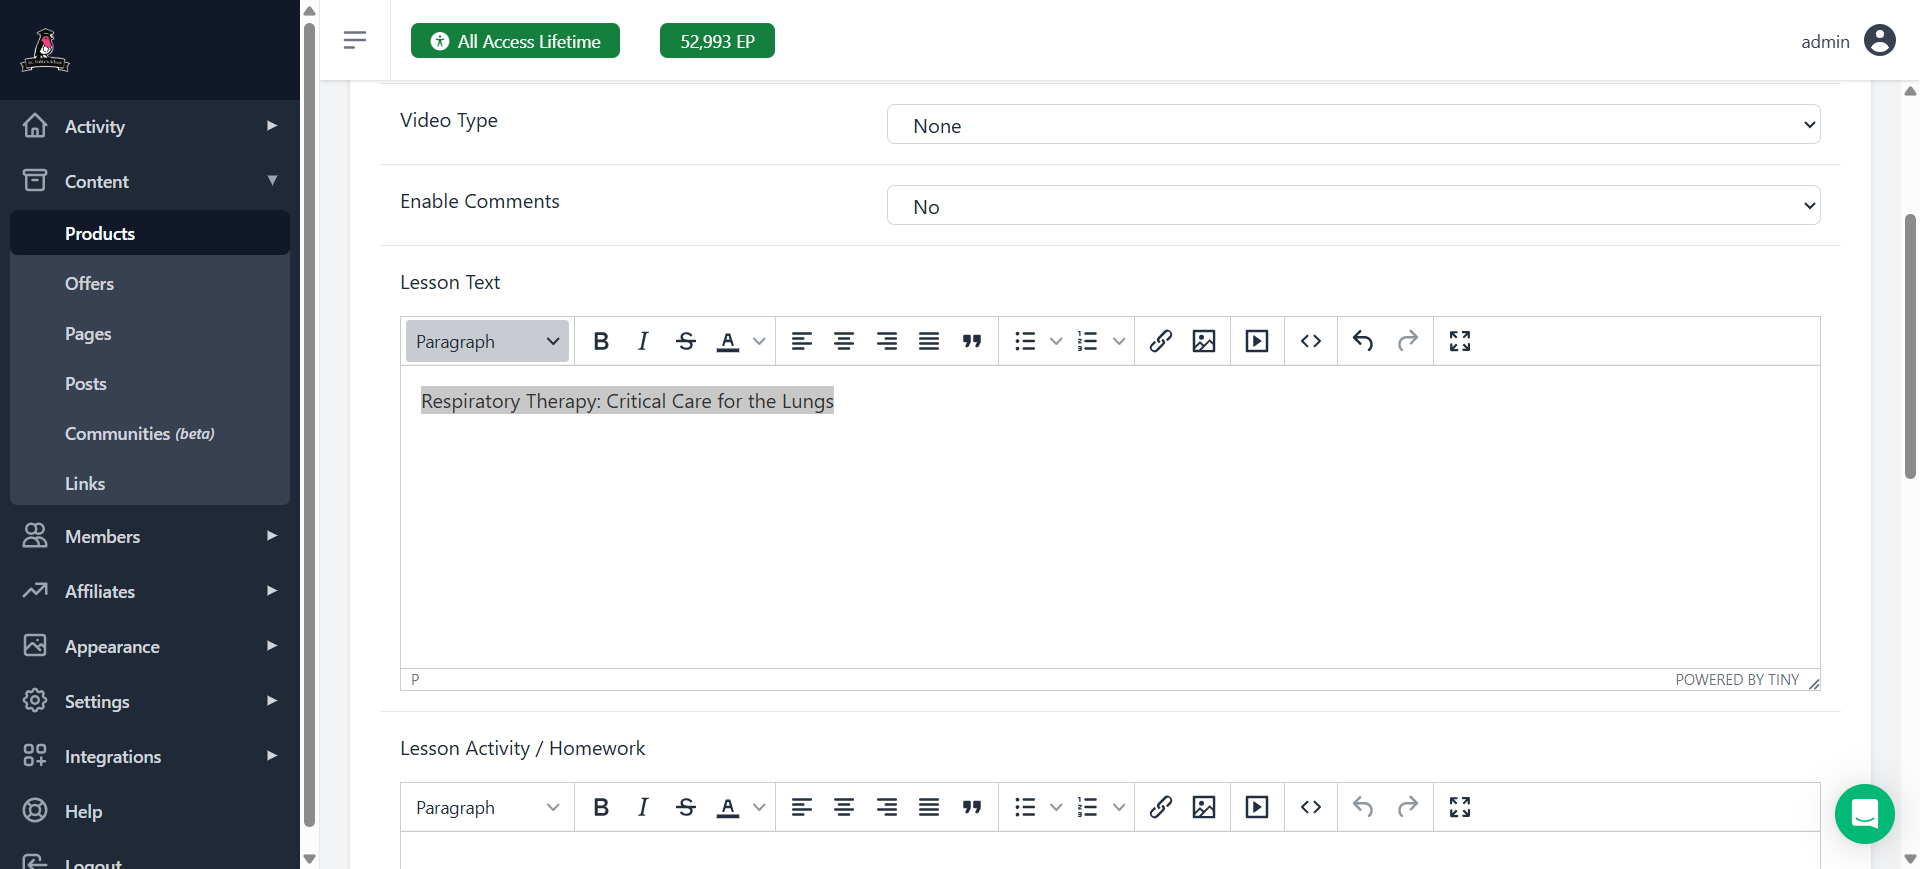Click Insert image icon in the Lesson Text toolbar
The image size is (1920, 869).
click(1204, 341)
